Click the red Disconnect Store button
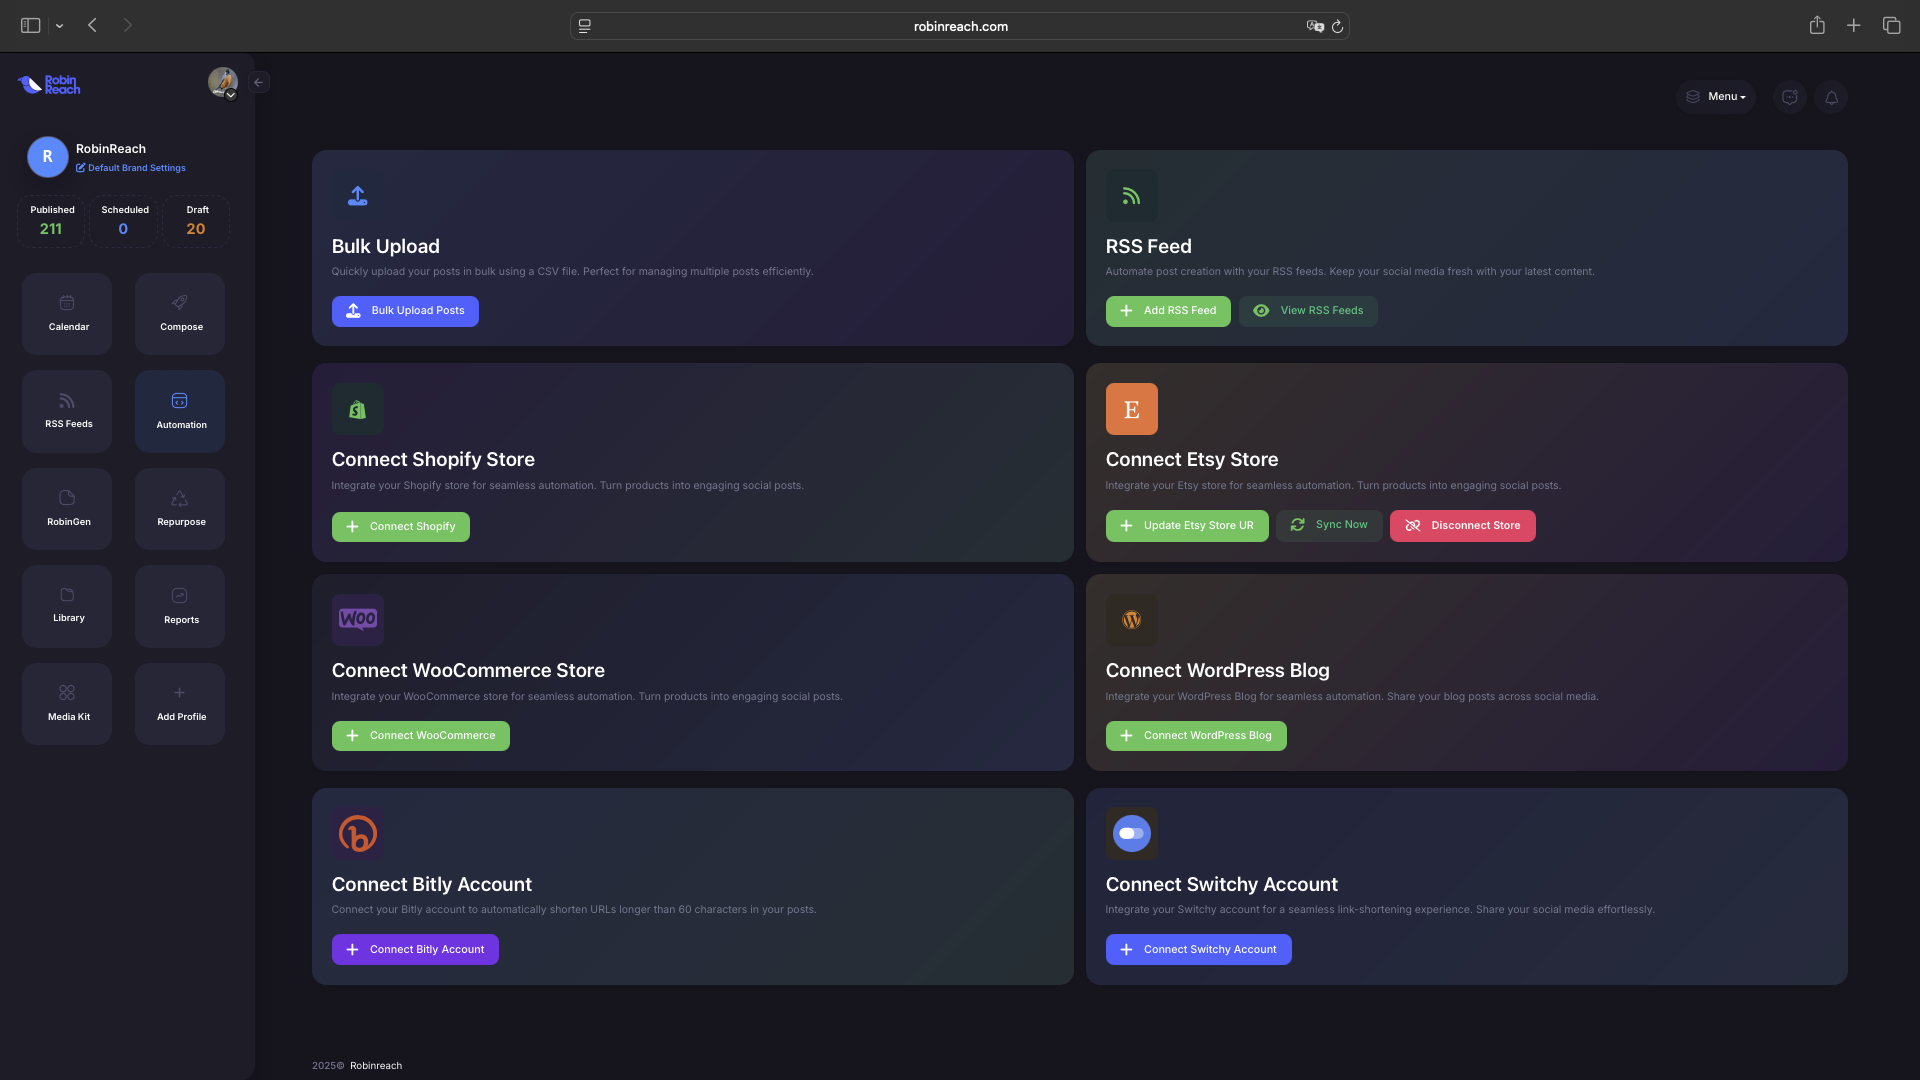Image resolution: width=1920 pixels, height=1080 pixels. (x=1462, y=526)
